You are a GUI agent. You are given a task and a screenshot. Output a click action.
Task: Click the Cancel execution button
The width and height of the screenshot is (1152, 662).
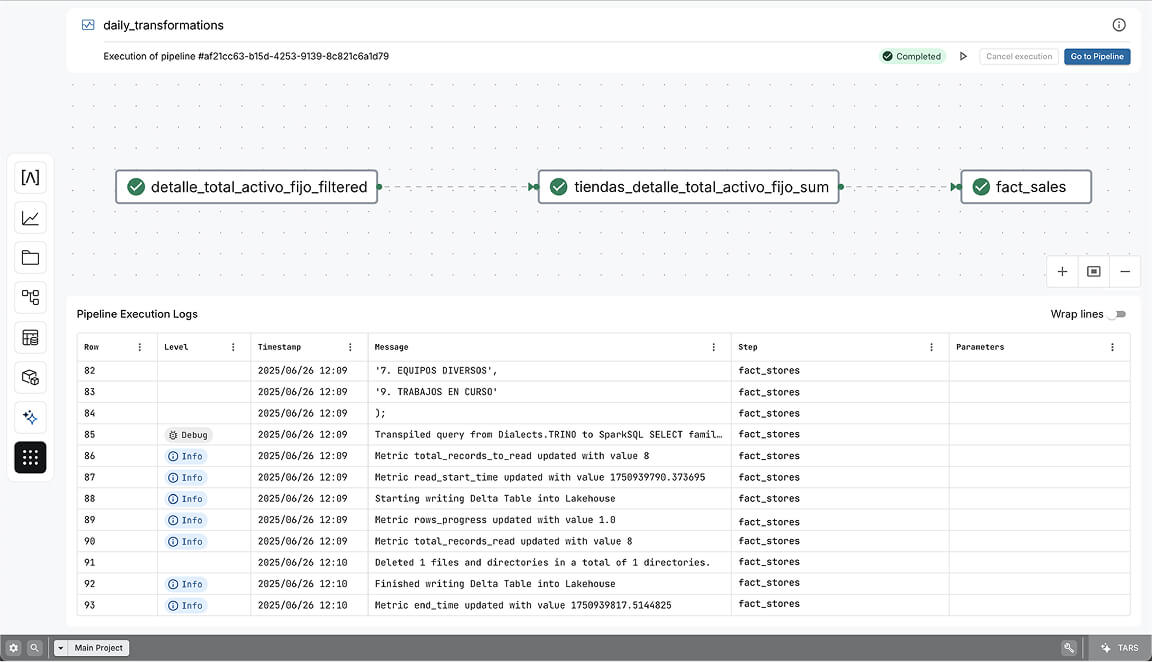1018,57
